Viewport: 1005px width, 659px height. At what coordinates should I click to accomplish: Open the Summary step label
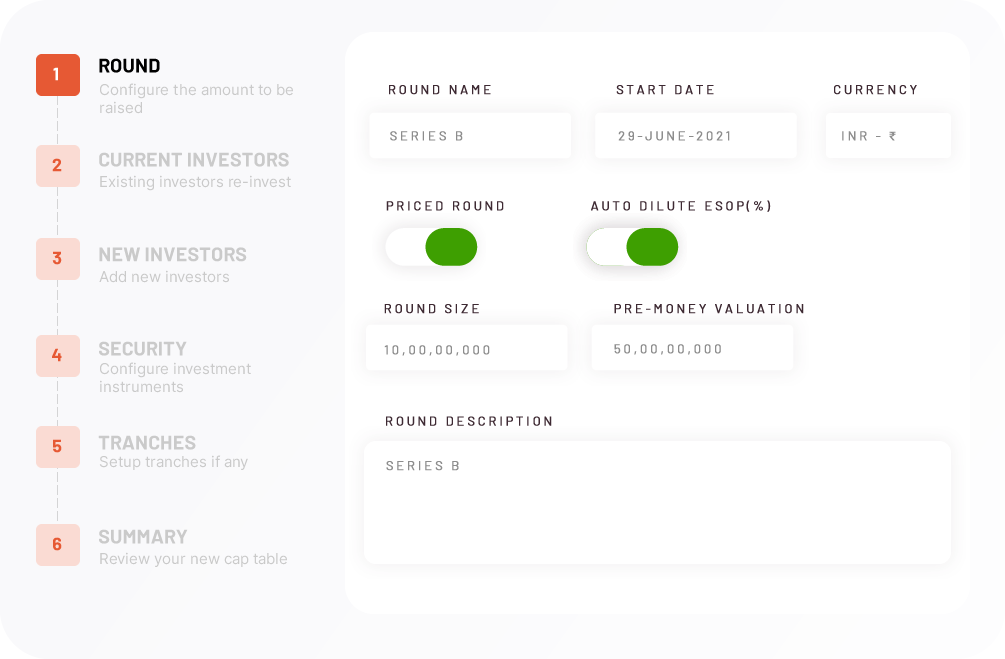coord(143,537)
